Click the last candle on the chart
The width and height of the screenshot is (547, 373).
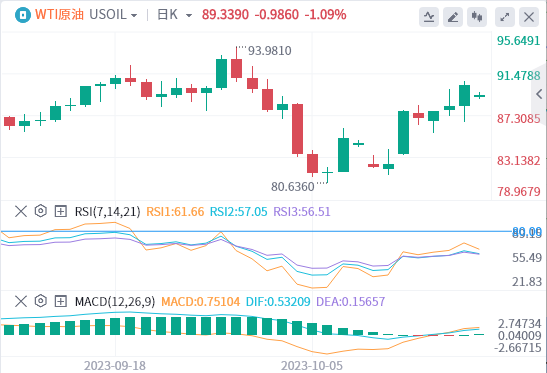[480, 96]
